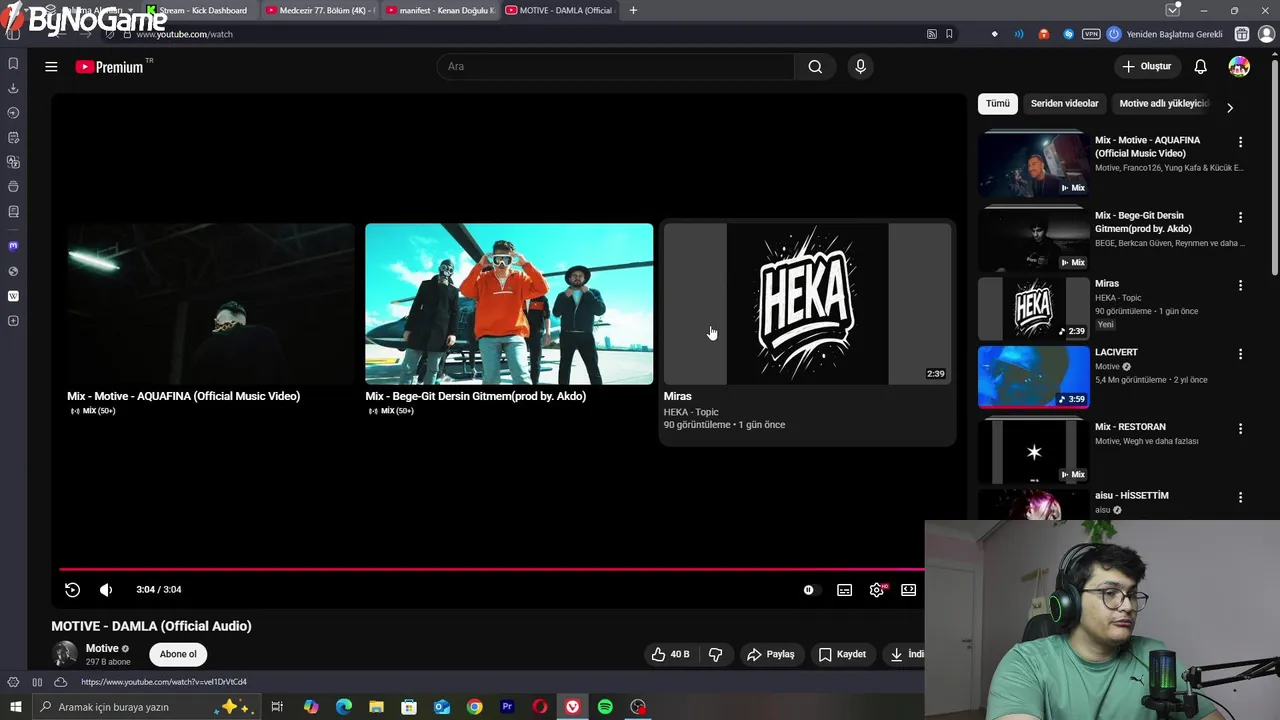Screen dimensions: 1280x720
Task: Open more options for Mix - Motive AQUAFINA
Action: (x=1240, y=142)
